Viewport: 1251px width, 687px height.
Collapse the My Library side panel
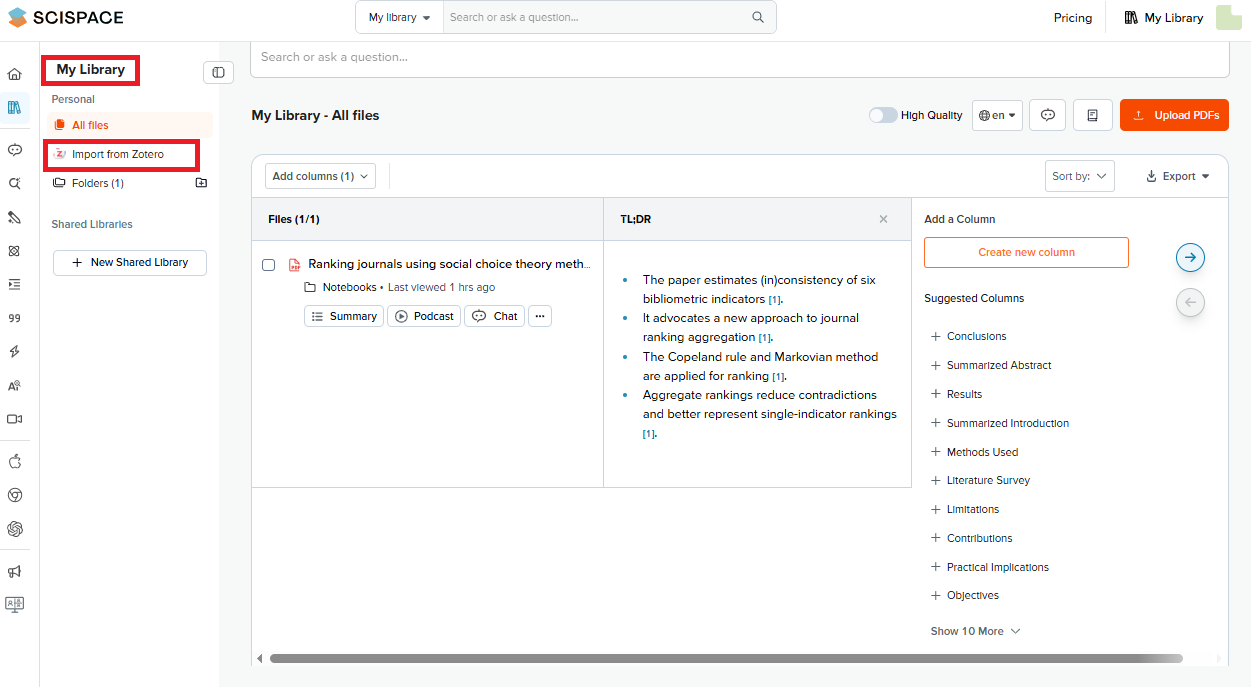tap(218, 72)
